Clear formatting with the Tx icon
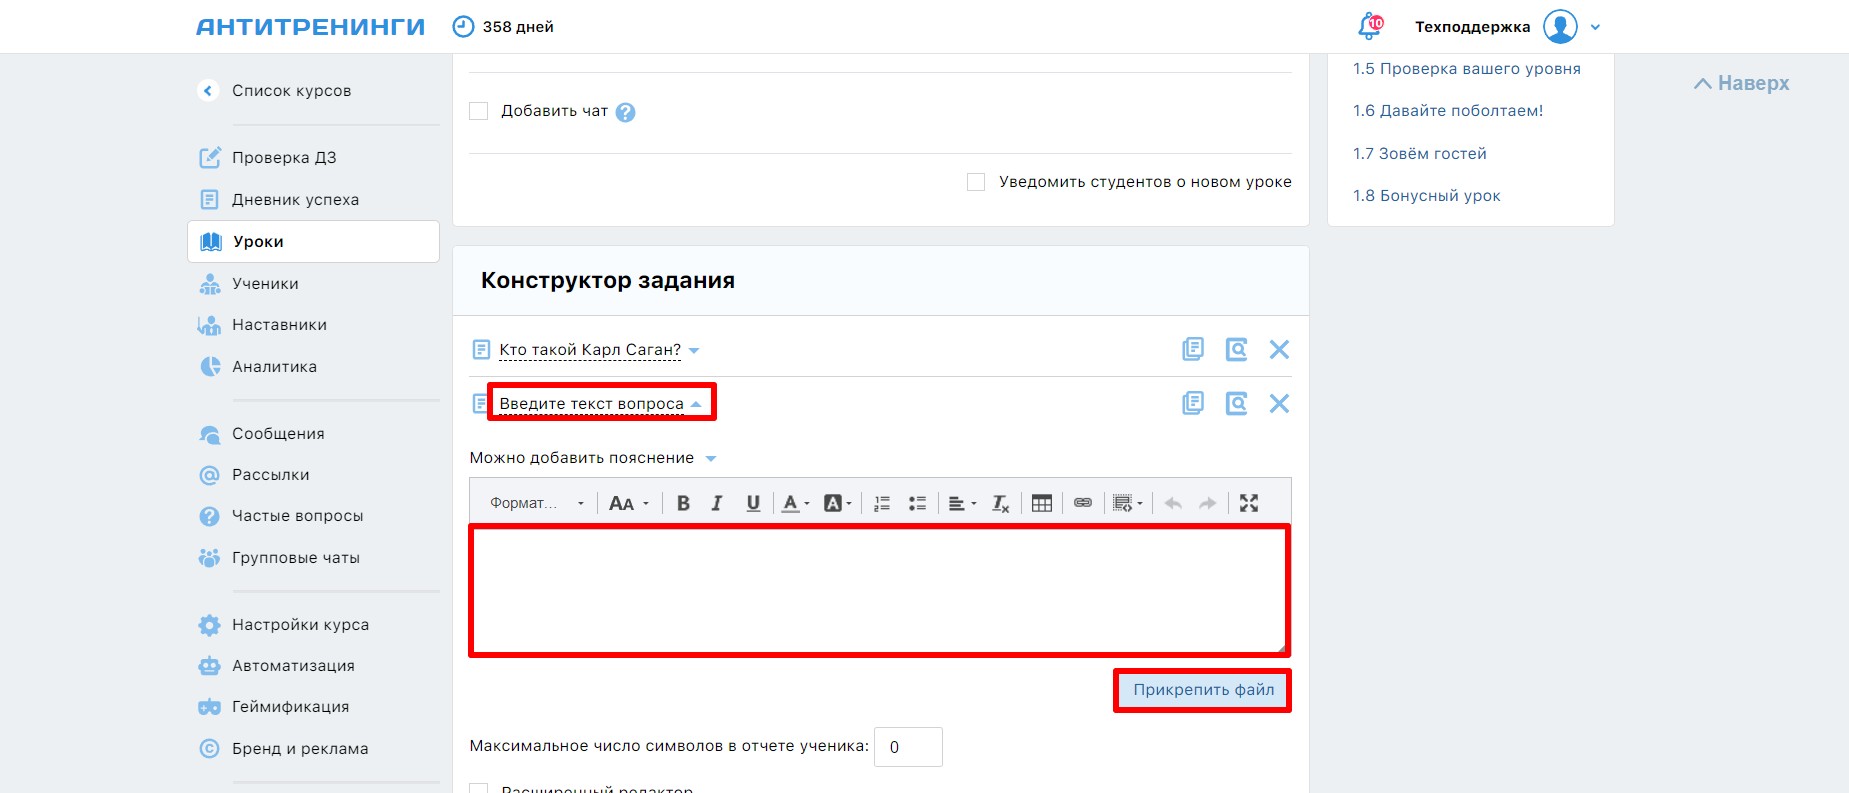The width and height of the screenshot is (1849, 793). pyautogui.click(x=1000, y=503)
